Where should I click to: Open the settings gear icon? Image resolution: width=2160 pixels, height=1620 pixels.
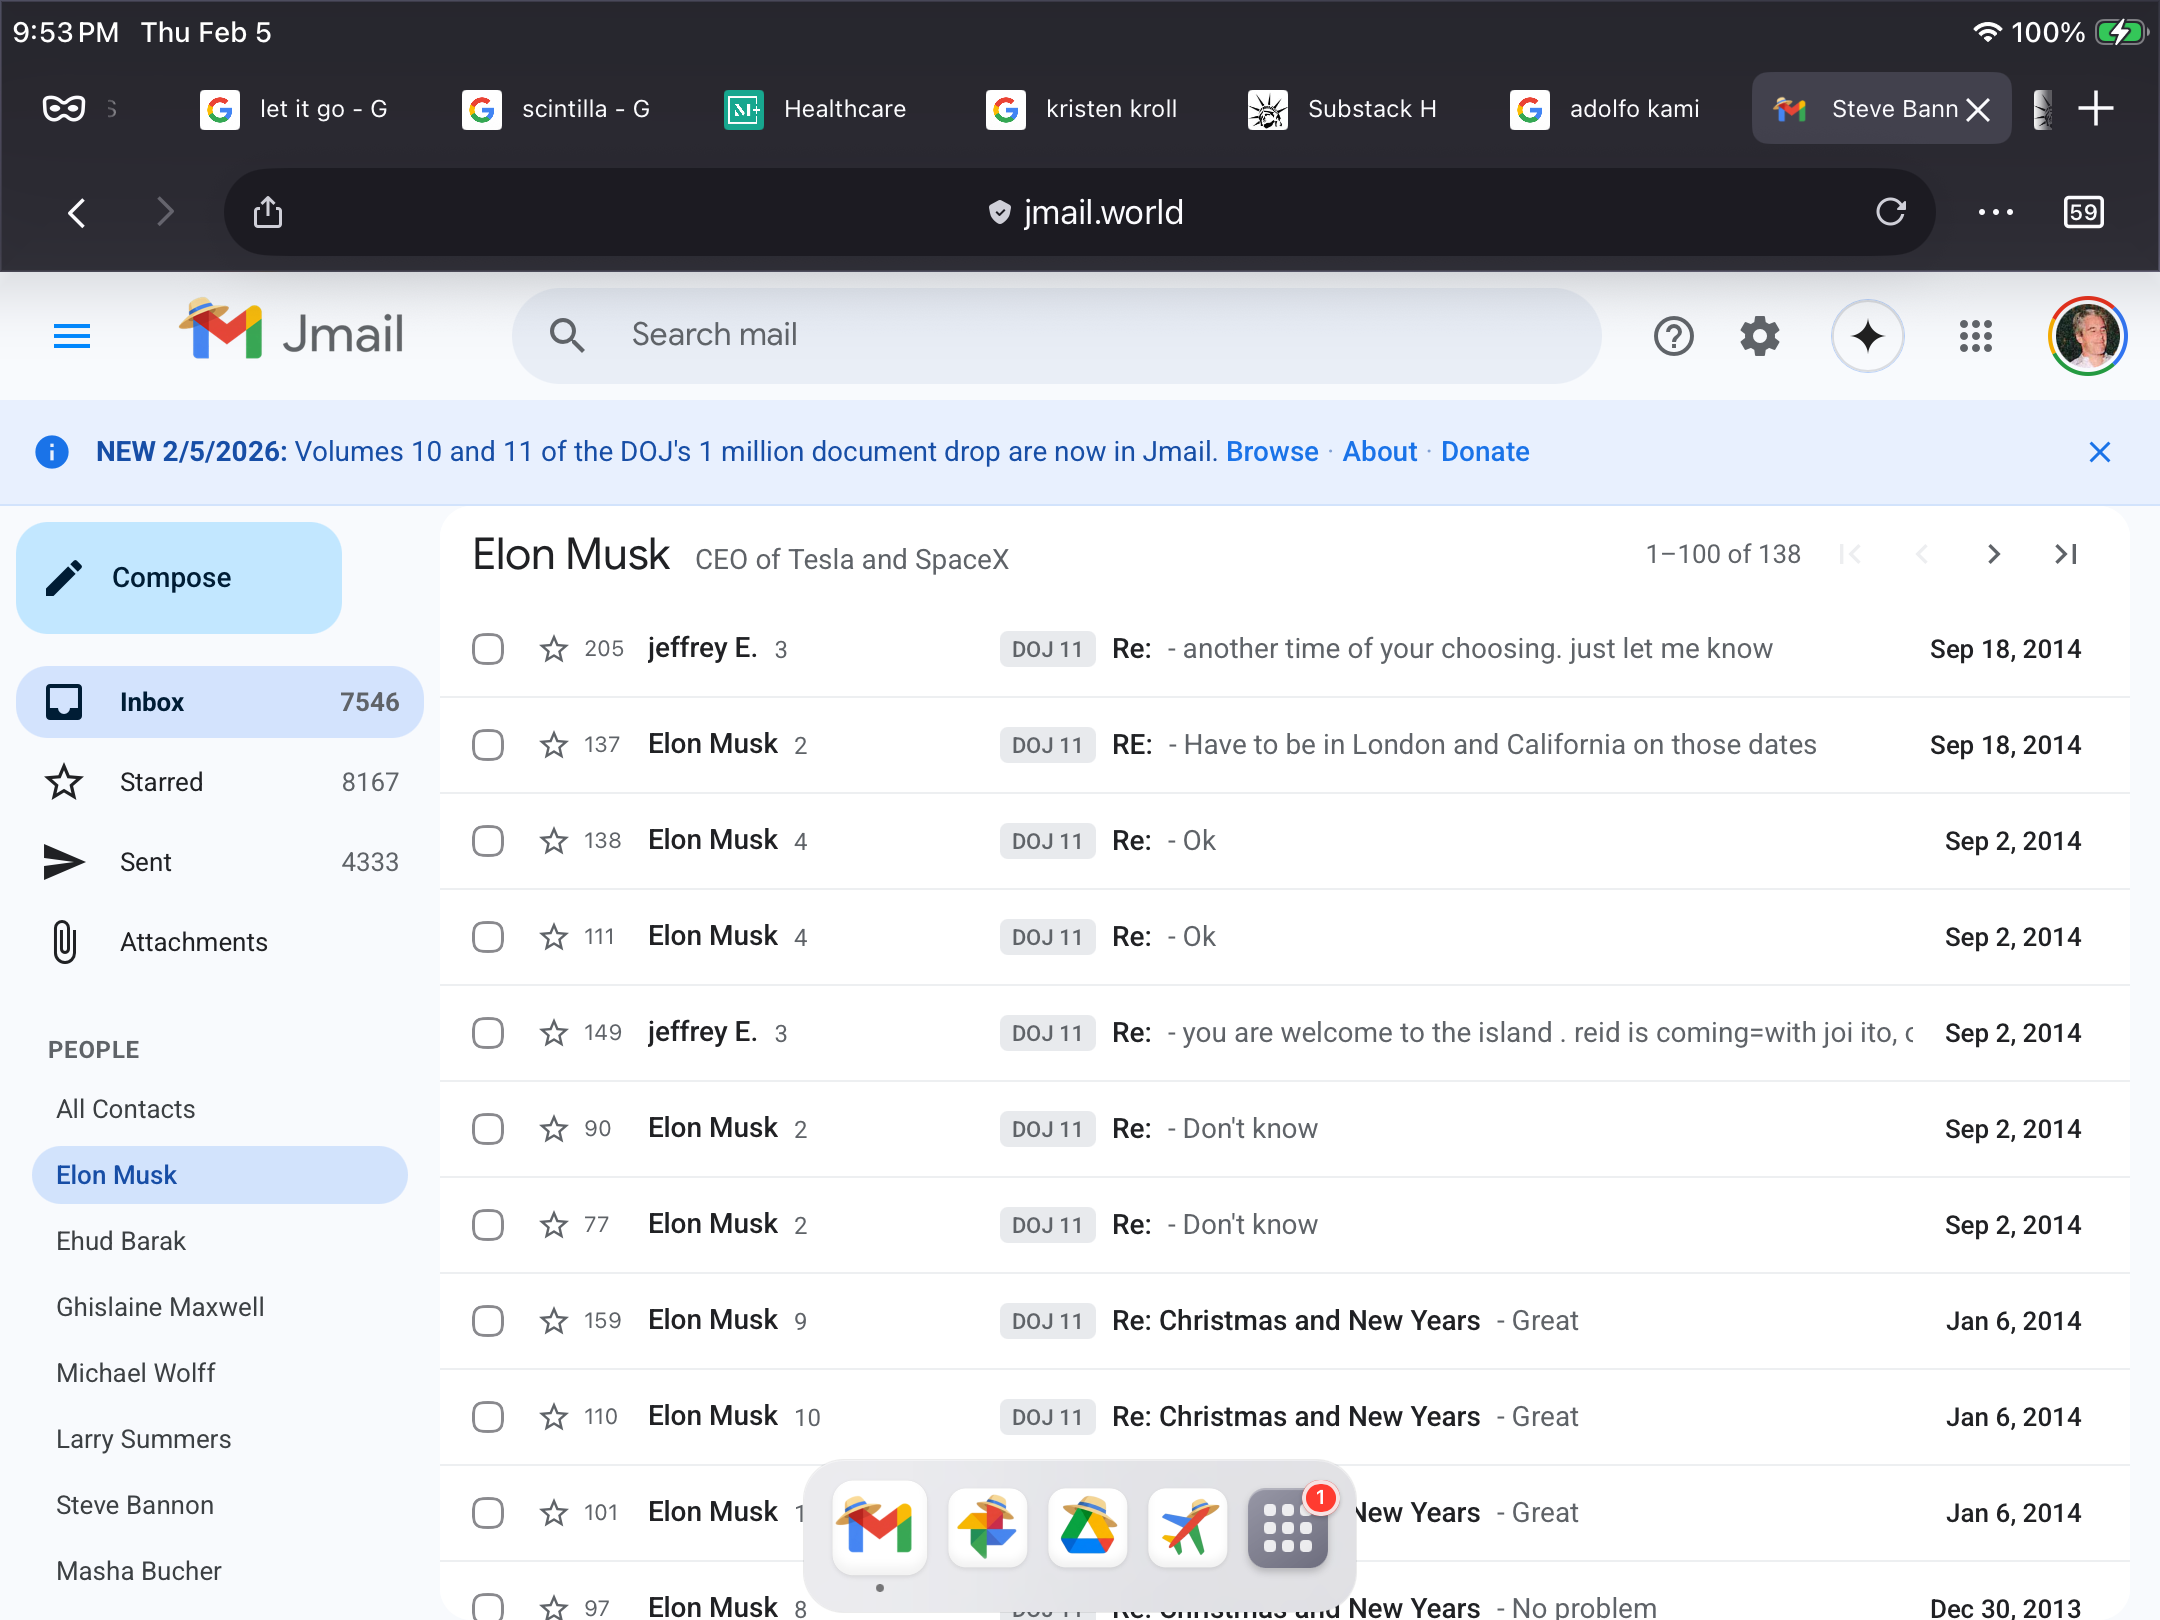[x=1759, y=336]
